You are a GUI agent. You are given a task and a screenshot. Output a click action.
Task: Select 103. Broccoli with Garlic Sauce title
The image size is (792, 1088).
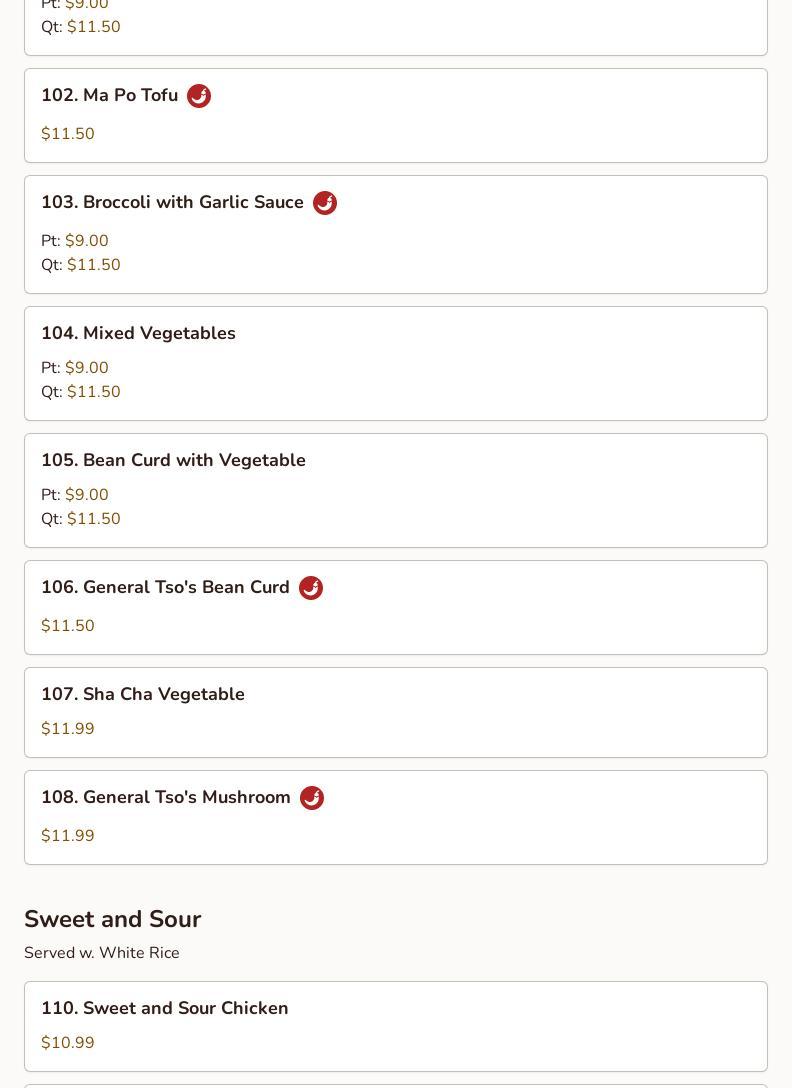(x=172, y=203)
